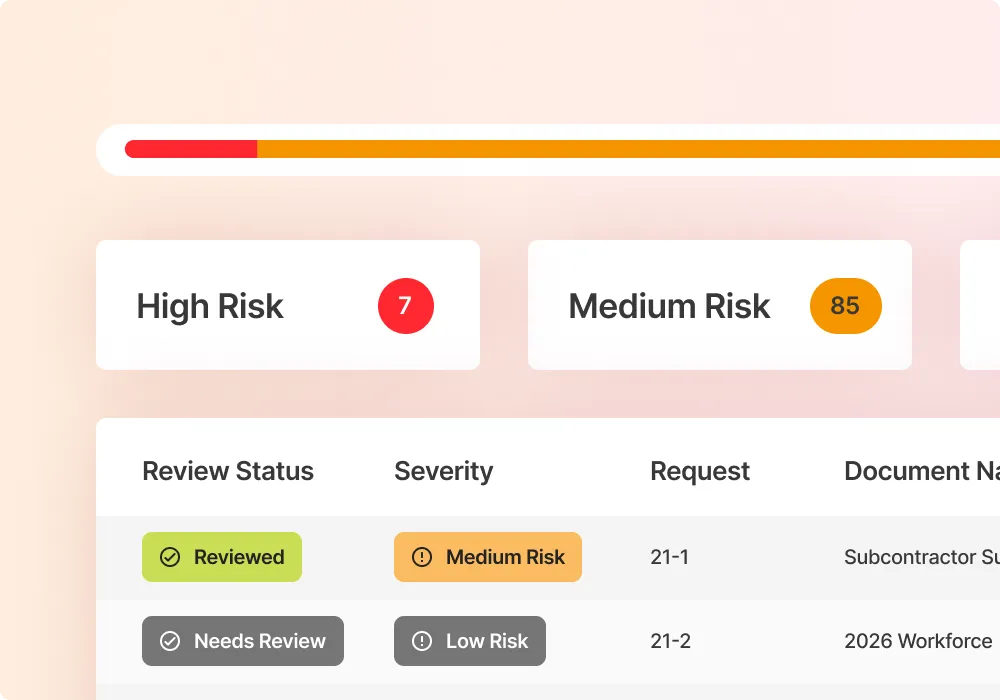1000x700 pixels.
Task: Select the Reviewed status badge
Action: click(222, 557)
